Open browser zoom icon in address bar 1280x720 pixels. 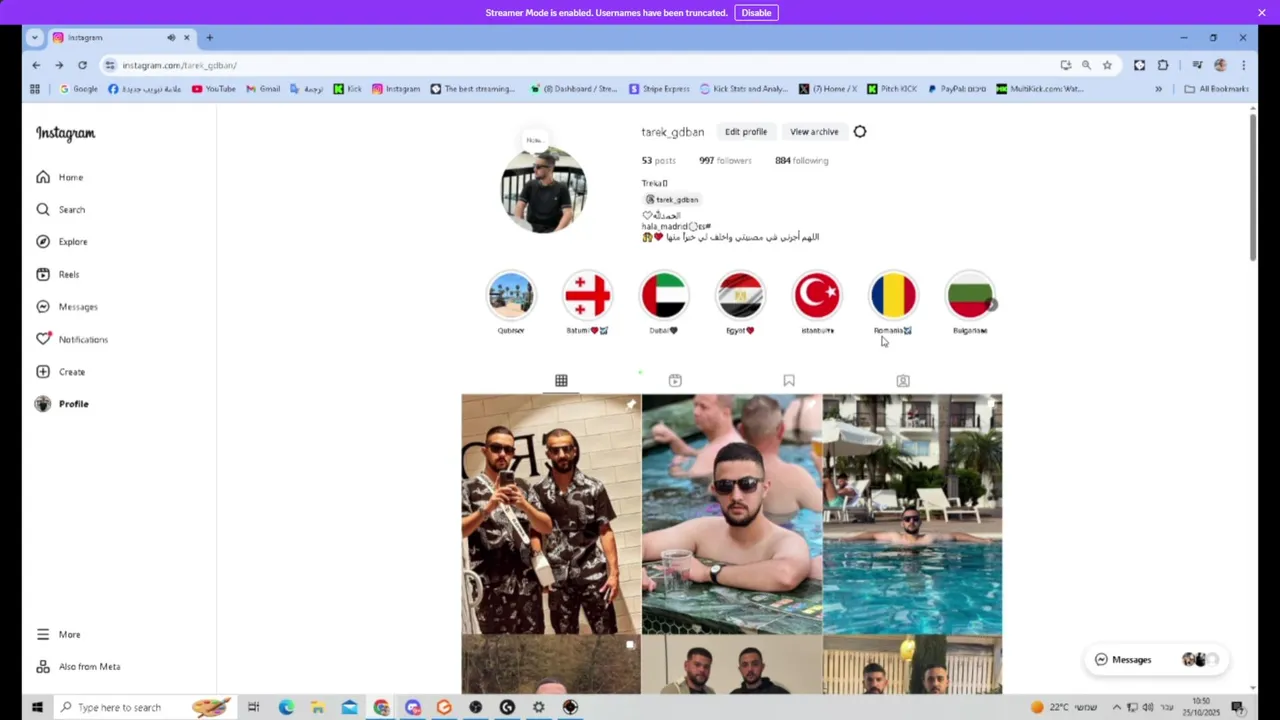click(x=1086, y=65)
